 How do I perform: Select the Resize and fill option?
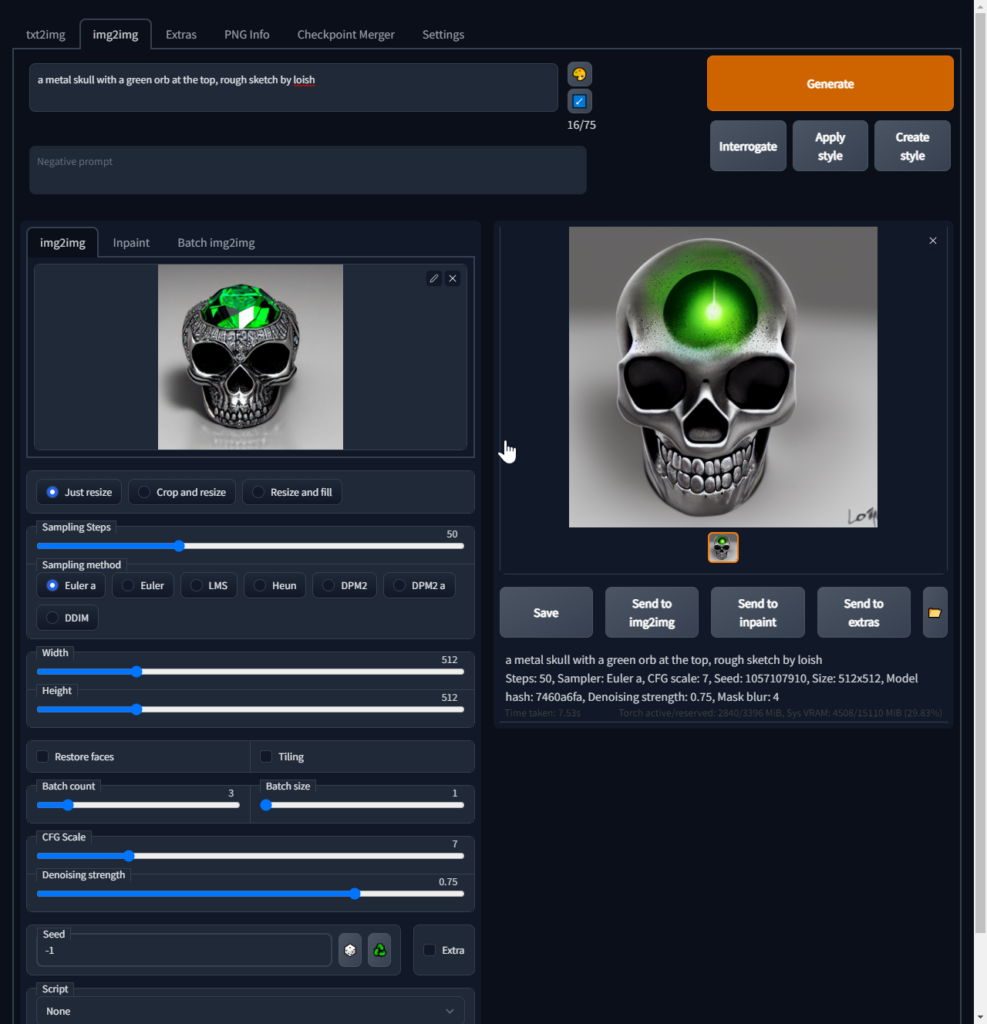pyautogui.click(x=258, y=491)
